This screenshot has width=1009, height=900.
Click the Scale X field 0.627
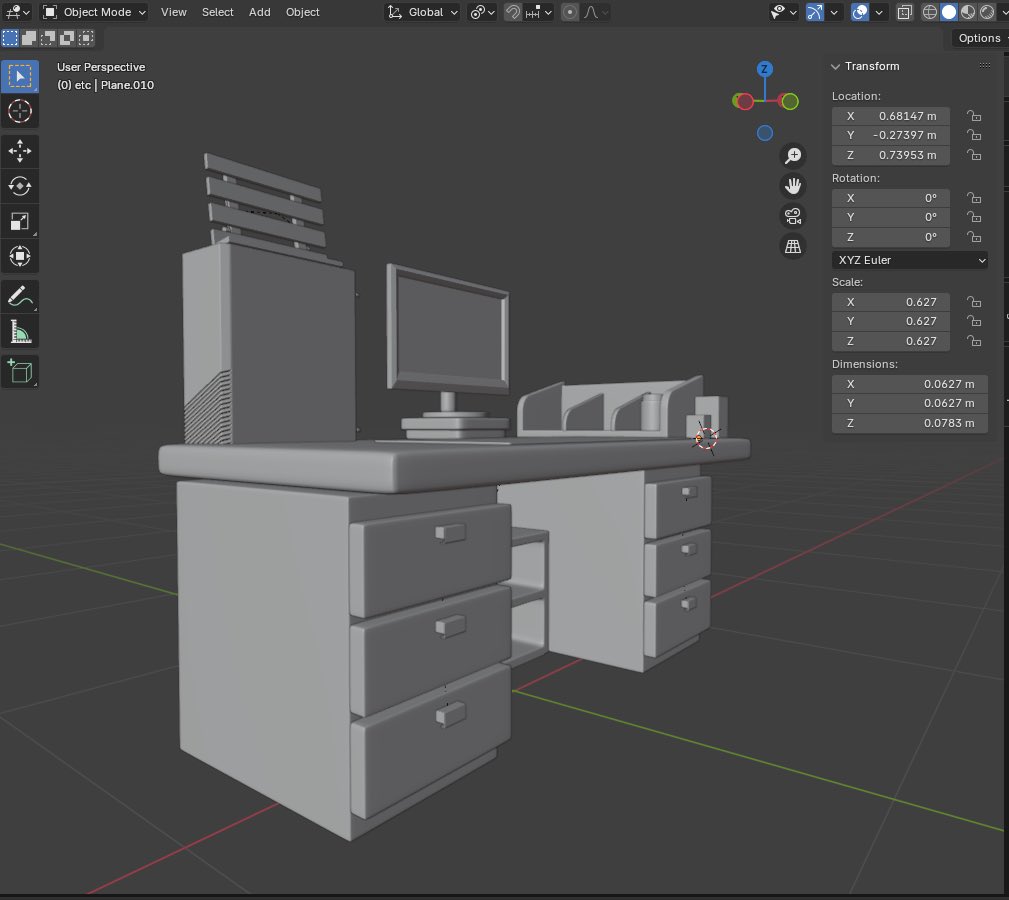[891, 302]
